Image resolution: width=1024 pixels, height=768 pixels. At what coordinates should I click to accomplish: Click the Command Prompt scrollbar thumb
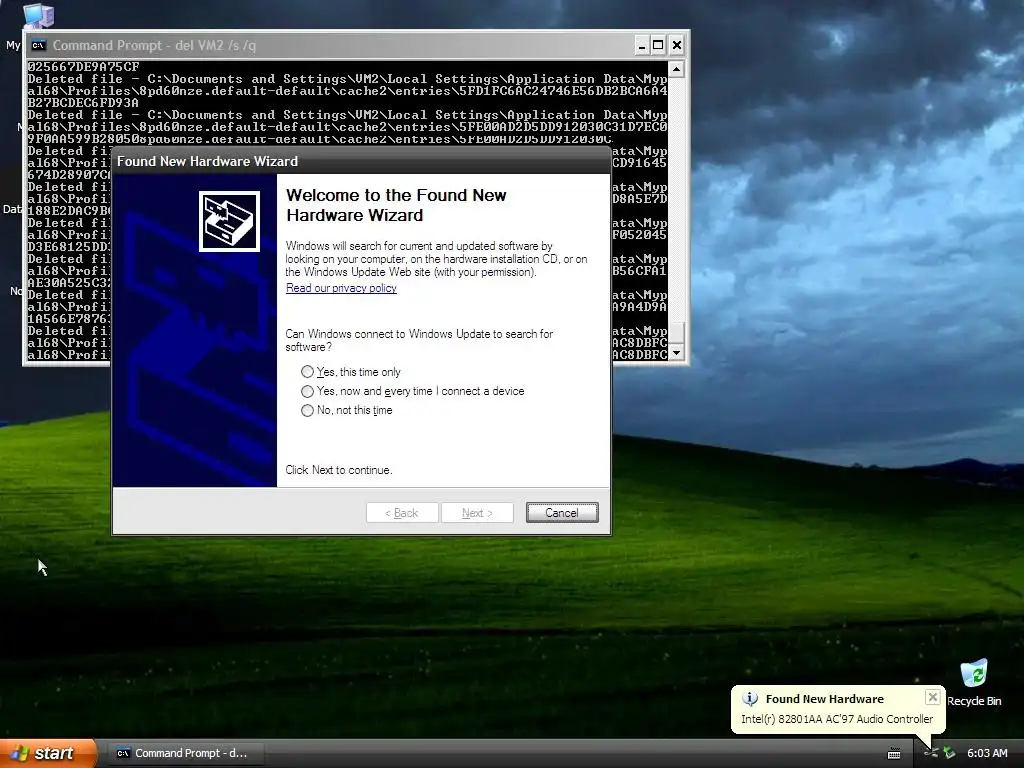point(677,331)
